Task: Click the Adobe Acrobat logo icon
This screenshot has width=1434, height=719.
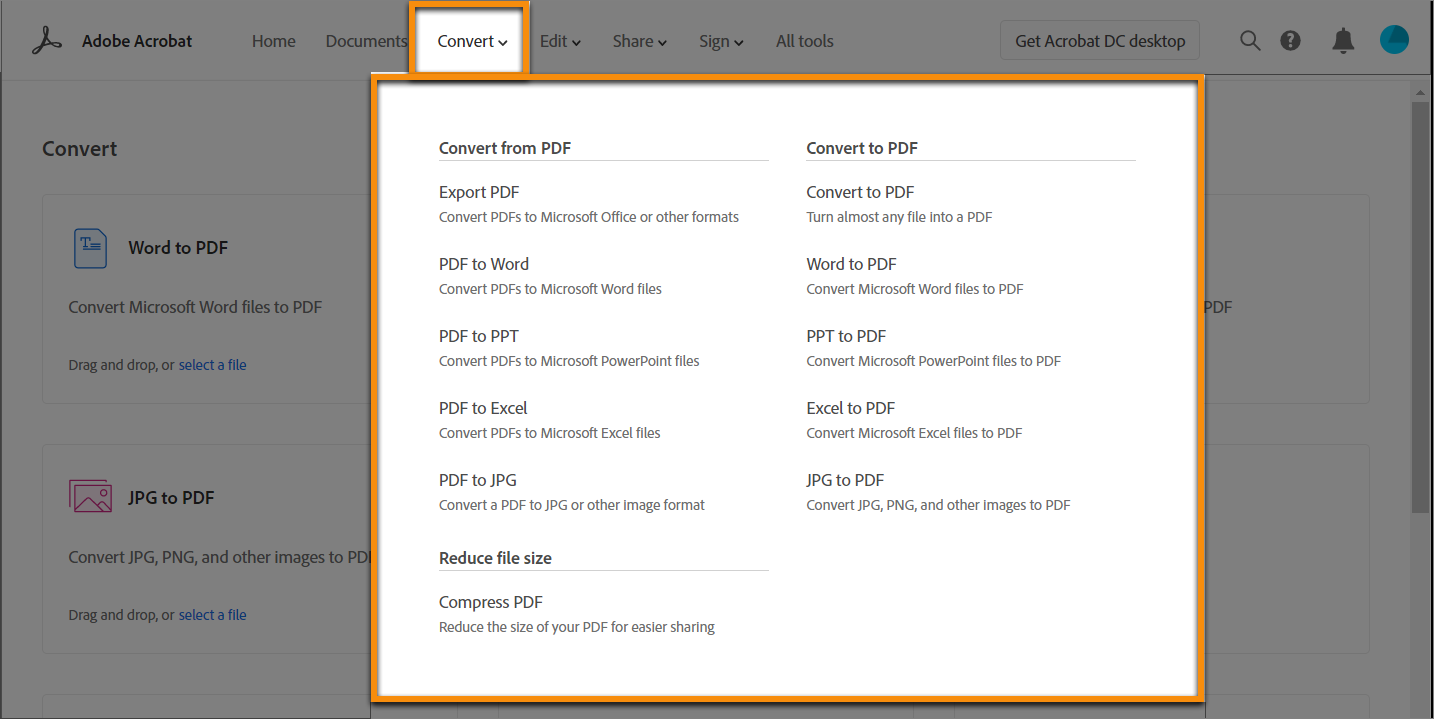Action: [47, 41]
